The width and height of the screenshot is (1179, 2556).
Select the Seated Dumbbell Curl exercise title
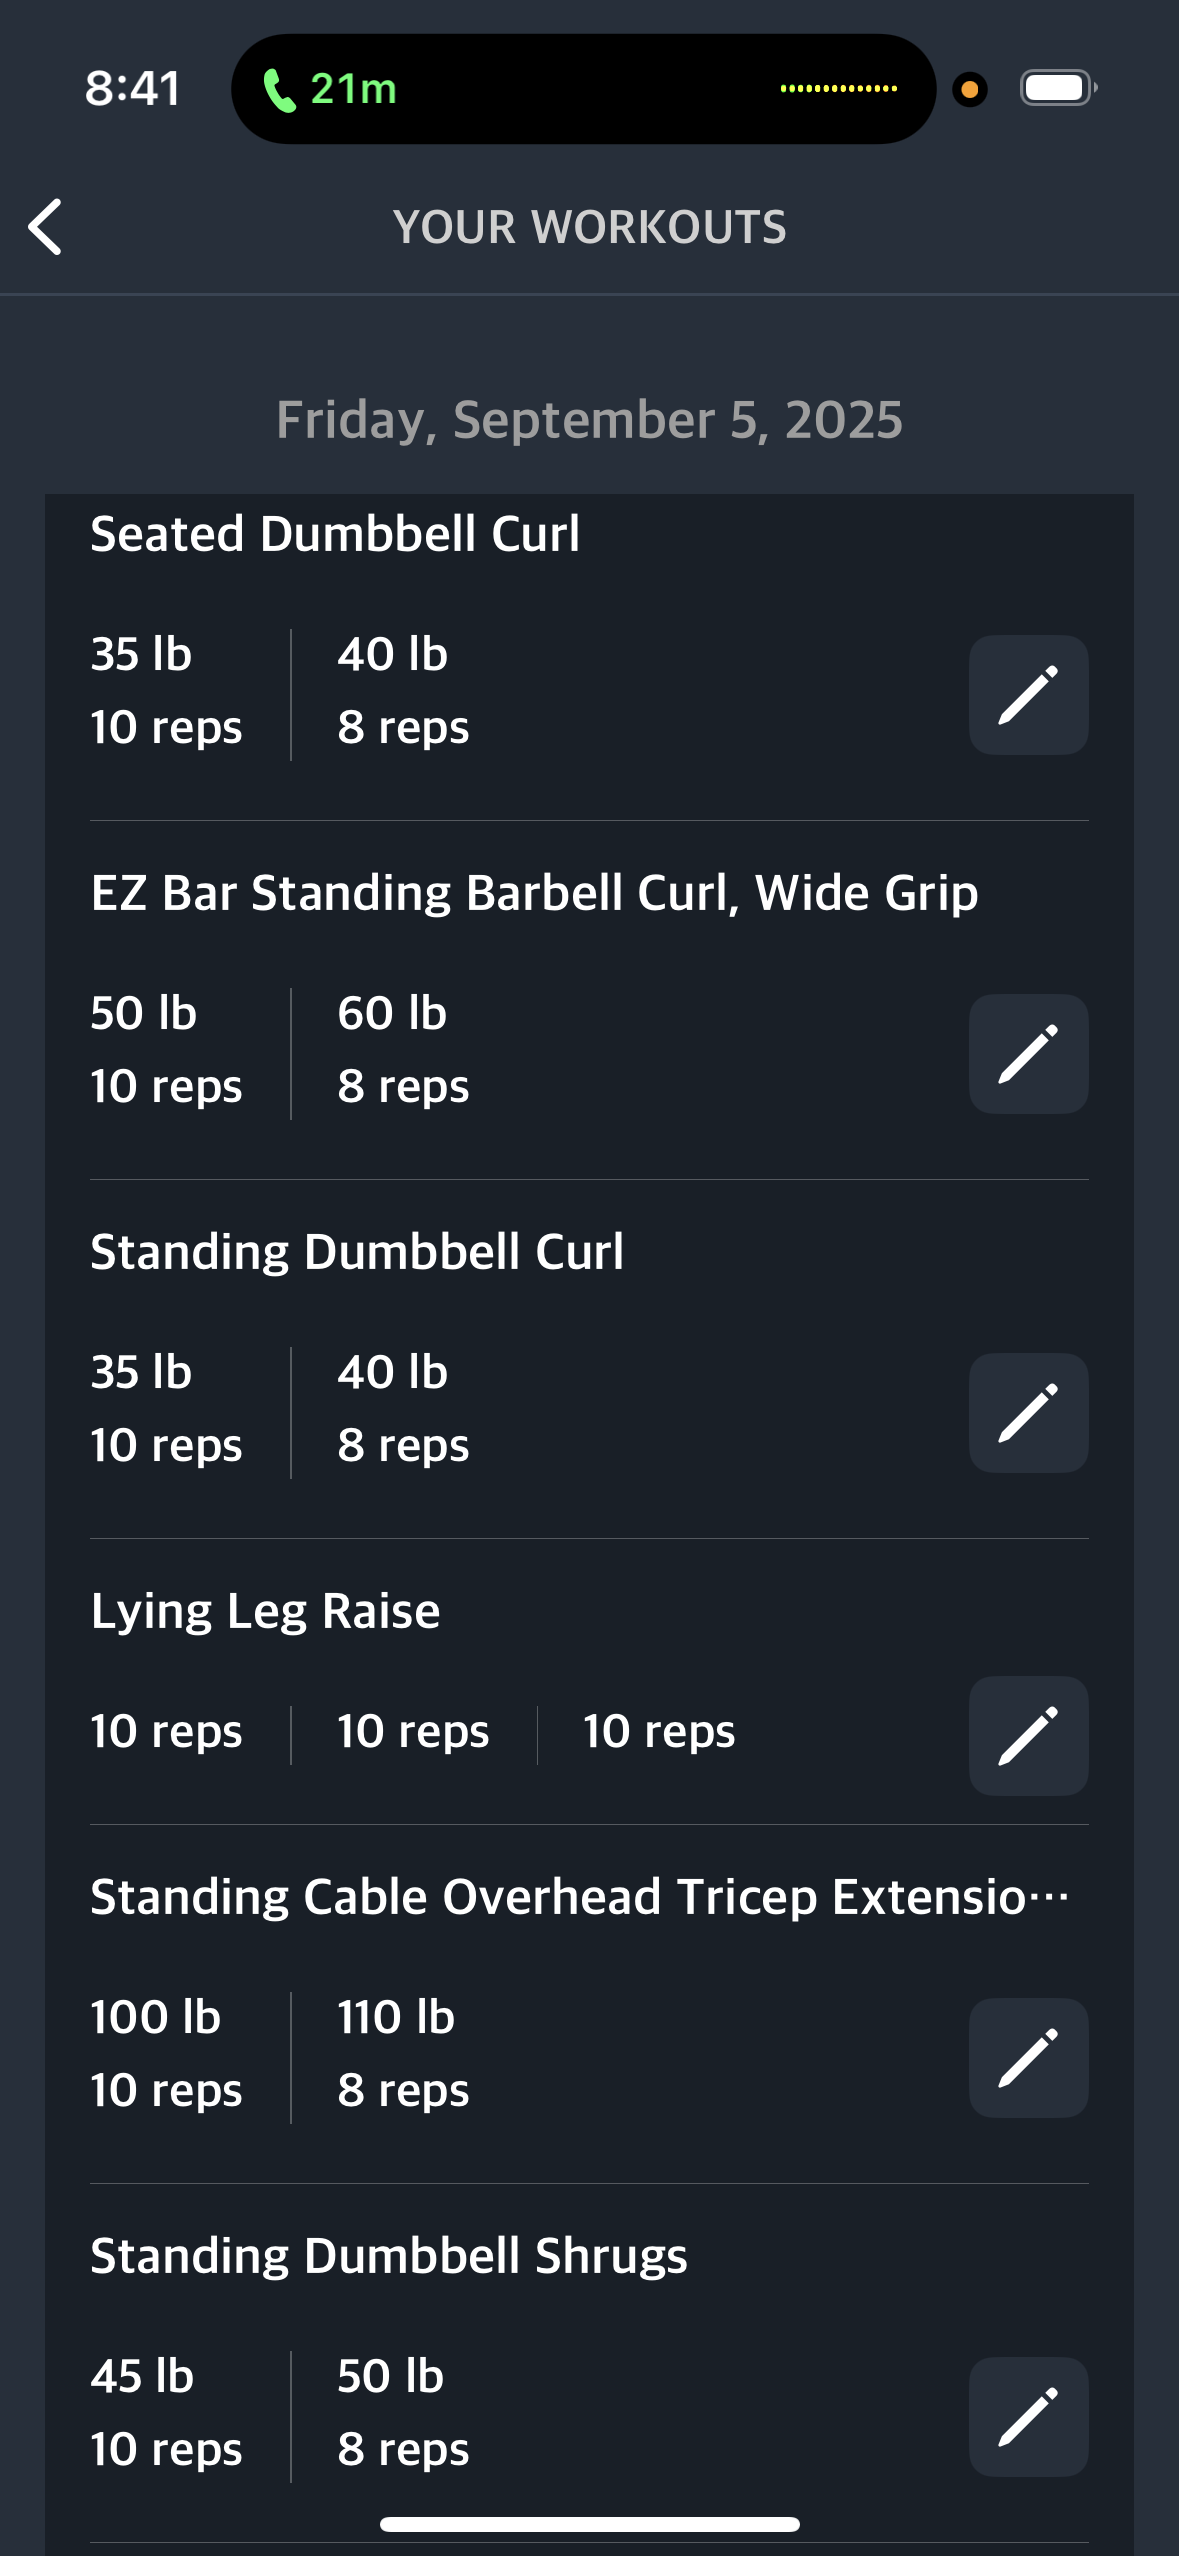[x=335, y=534]
